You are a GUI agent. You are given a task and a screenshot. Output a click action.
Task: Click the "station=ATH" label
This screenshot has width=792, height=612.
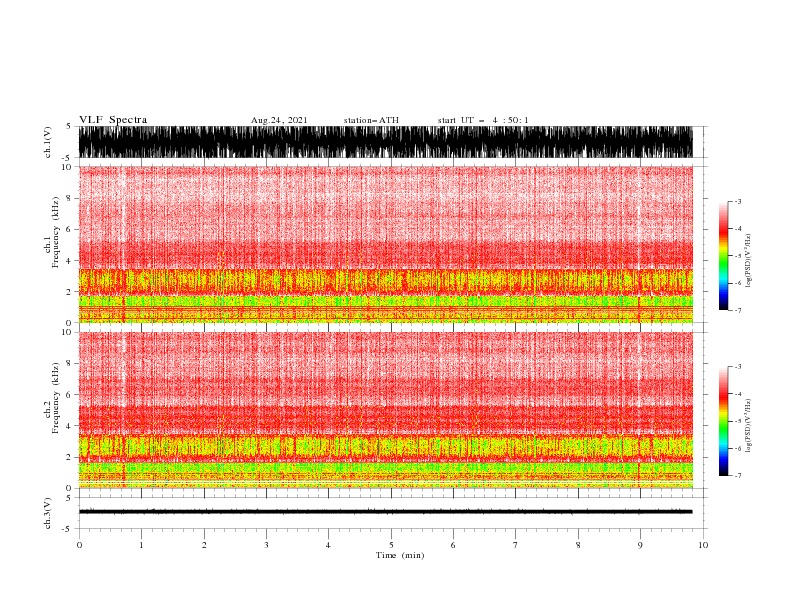(x=371, y=120)
